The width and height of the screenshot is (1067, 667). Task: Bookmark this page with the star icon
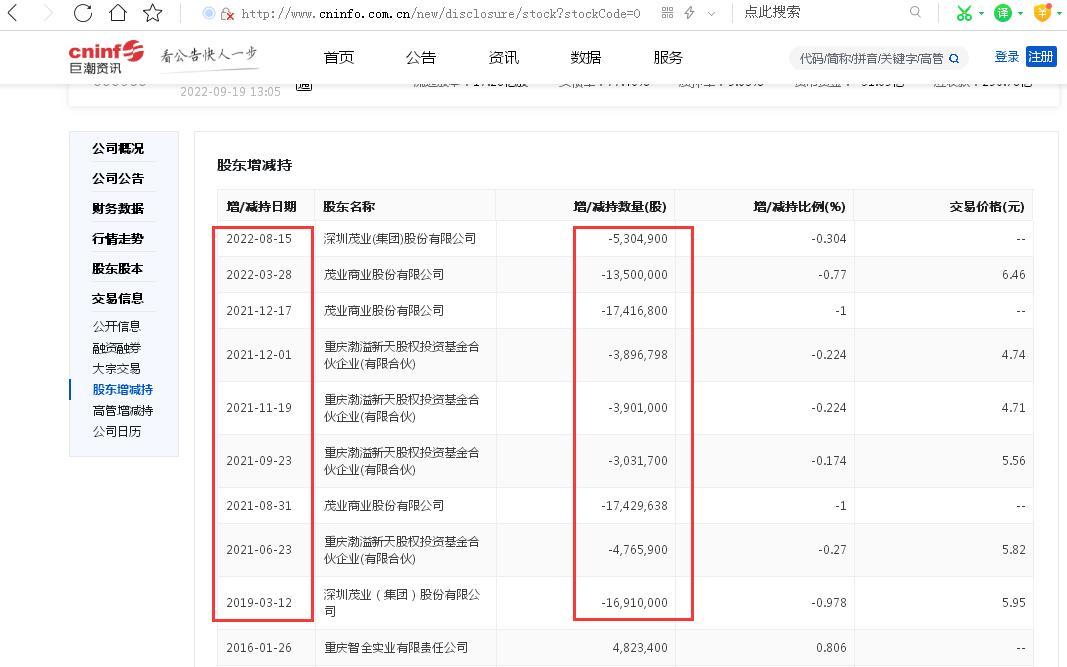[153, 12]
